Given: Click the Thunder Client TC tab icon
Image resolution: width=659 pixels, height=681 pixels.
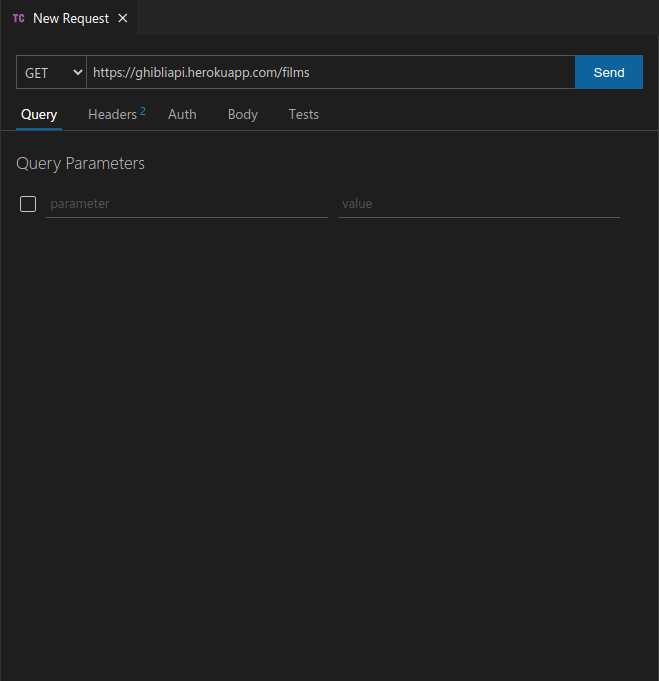Looking at the screenshot, I should click(x=19, y=18).
